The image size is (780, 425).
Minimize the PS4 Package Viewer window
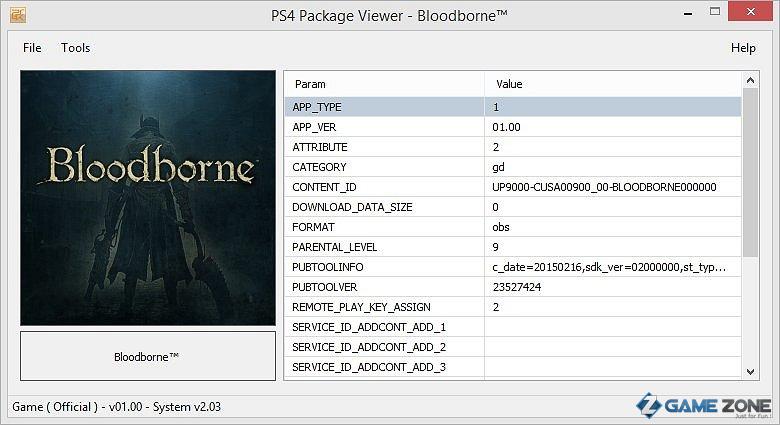pos(688,13)
